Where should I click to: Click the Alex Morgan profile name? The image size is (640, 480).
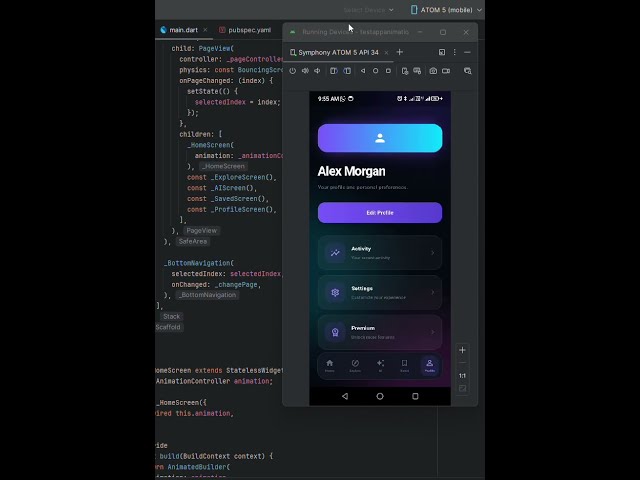351,171
